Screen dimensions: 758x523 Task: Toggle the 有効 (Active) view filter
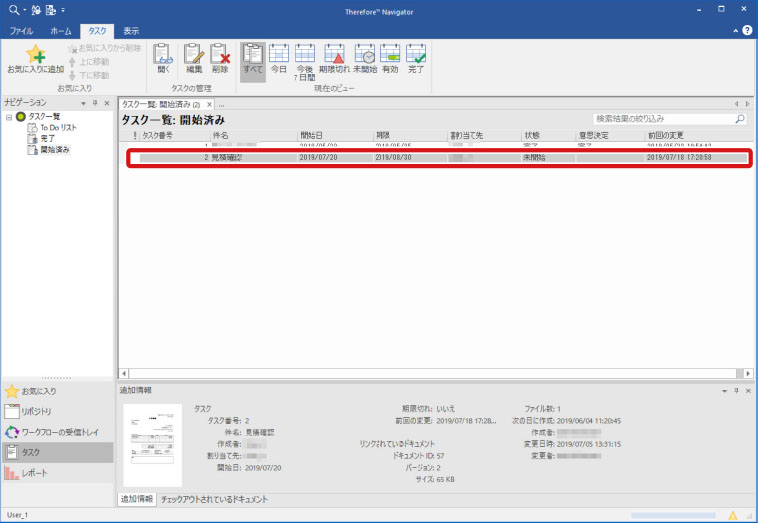coord(390,59)
